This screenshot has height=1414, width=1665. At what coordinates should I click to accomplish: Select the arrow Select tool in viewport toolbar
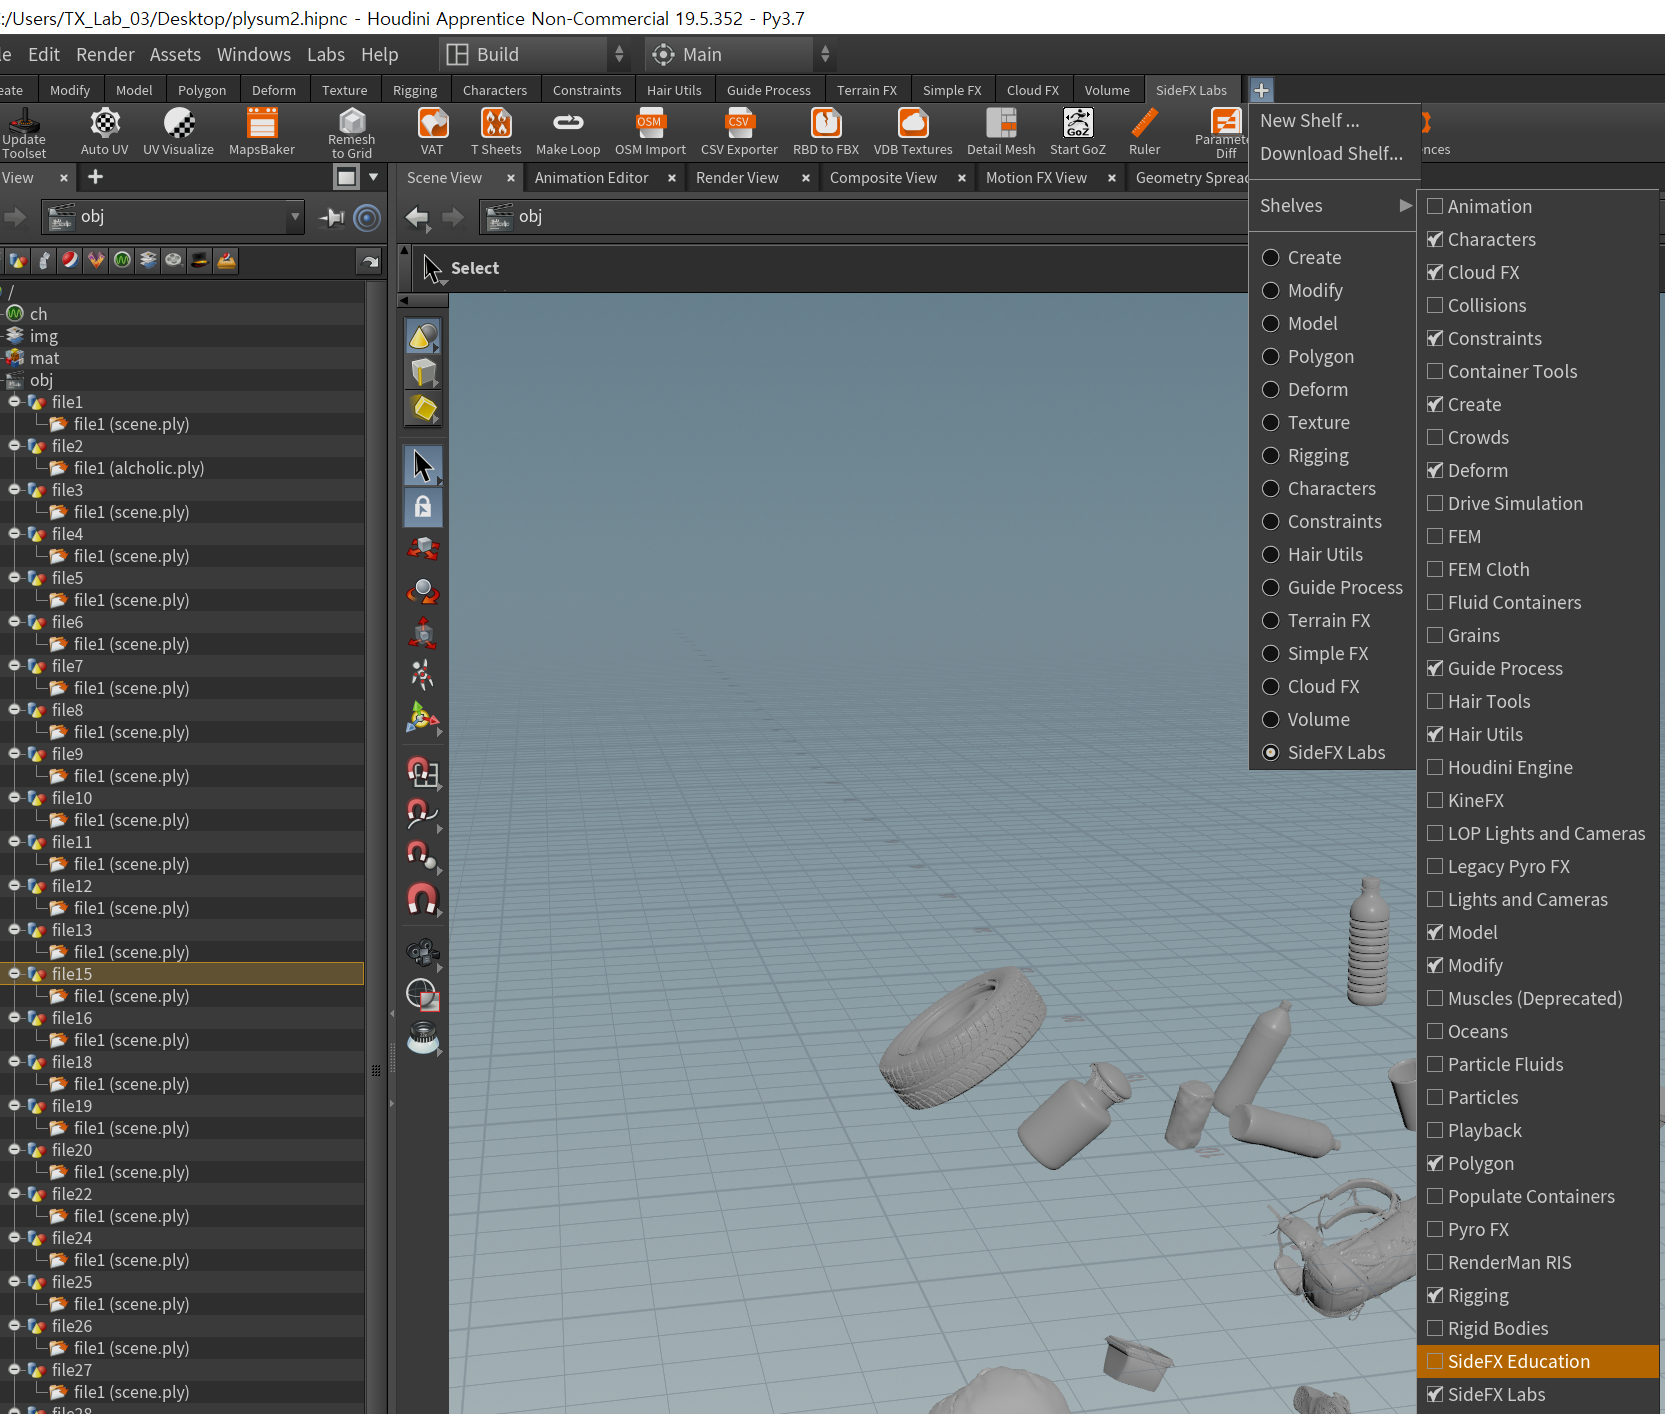[423, 465]
